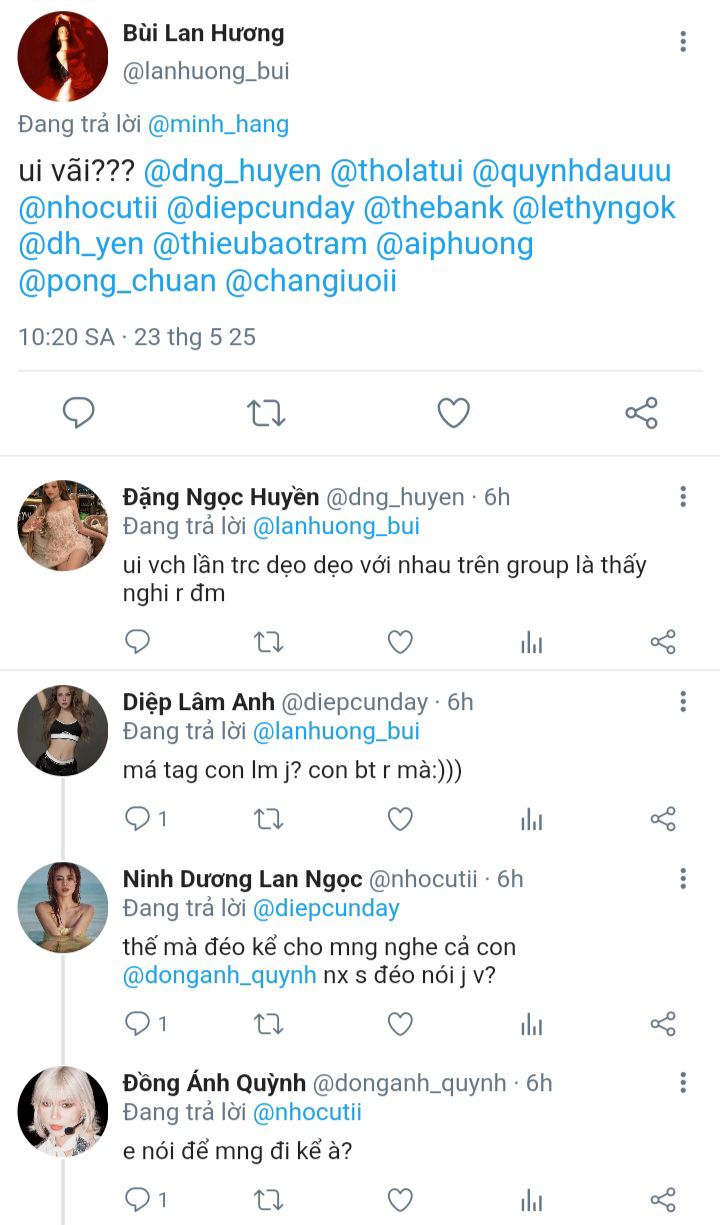
Task: Open reply on Đặng Ngọc Huyền's comment
Action: point(137,641)
